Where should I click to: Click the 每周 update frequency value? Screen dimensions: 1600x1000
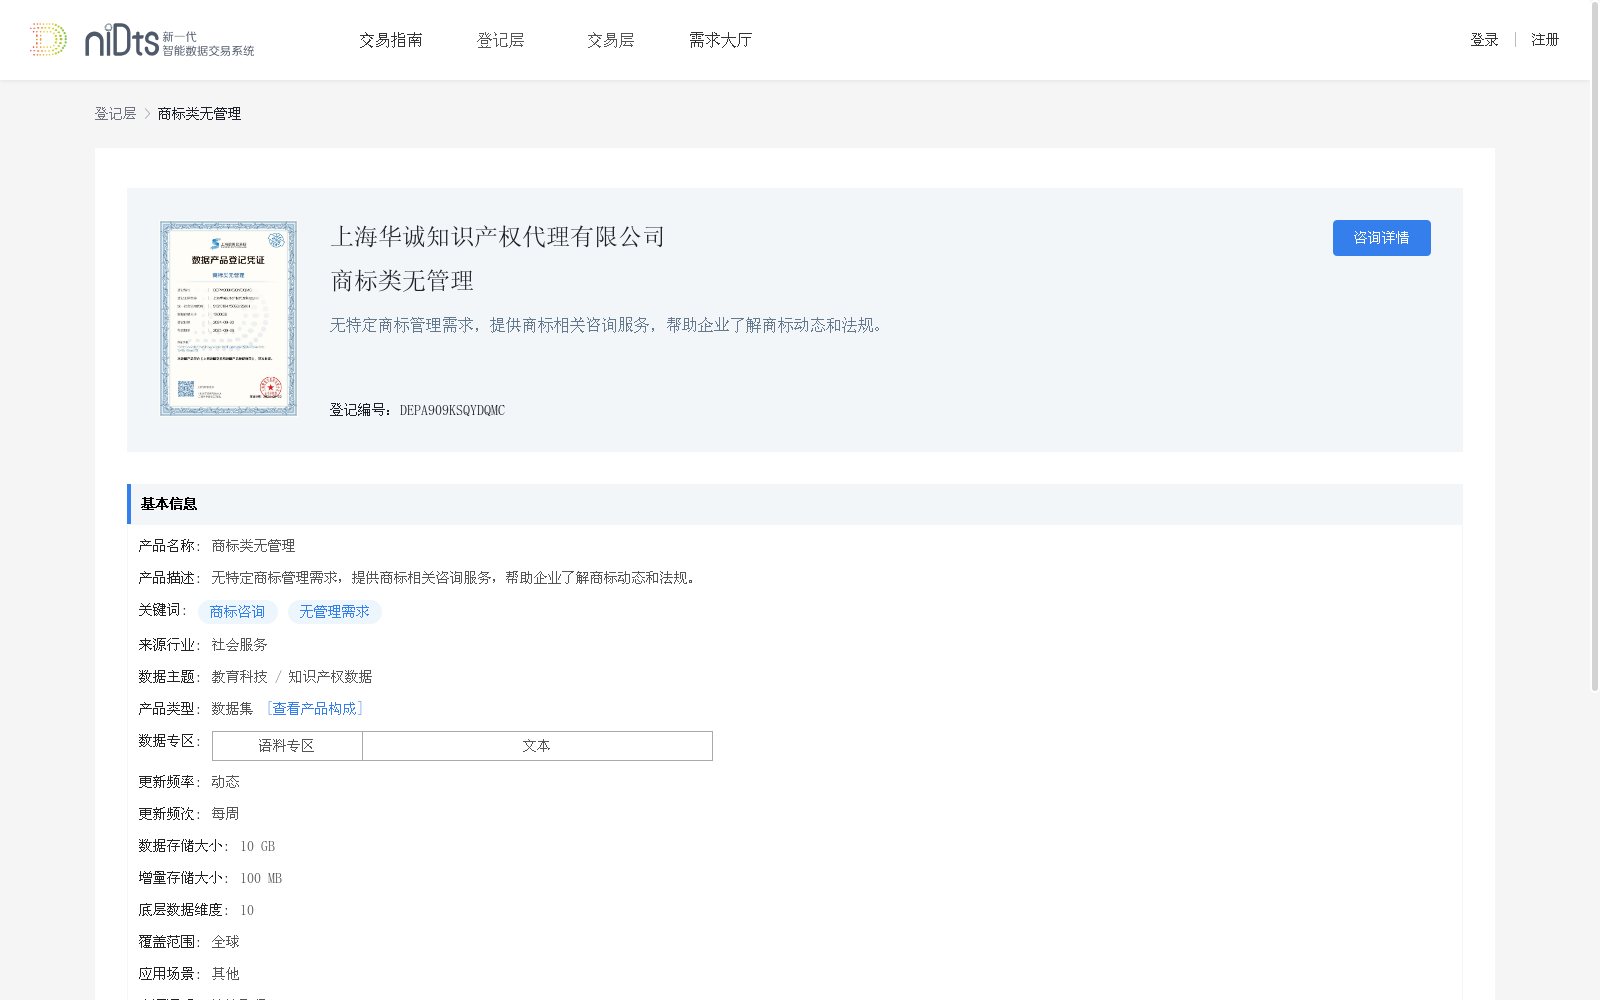coord(225,814)
